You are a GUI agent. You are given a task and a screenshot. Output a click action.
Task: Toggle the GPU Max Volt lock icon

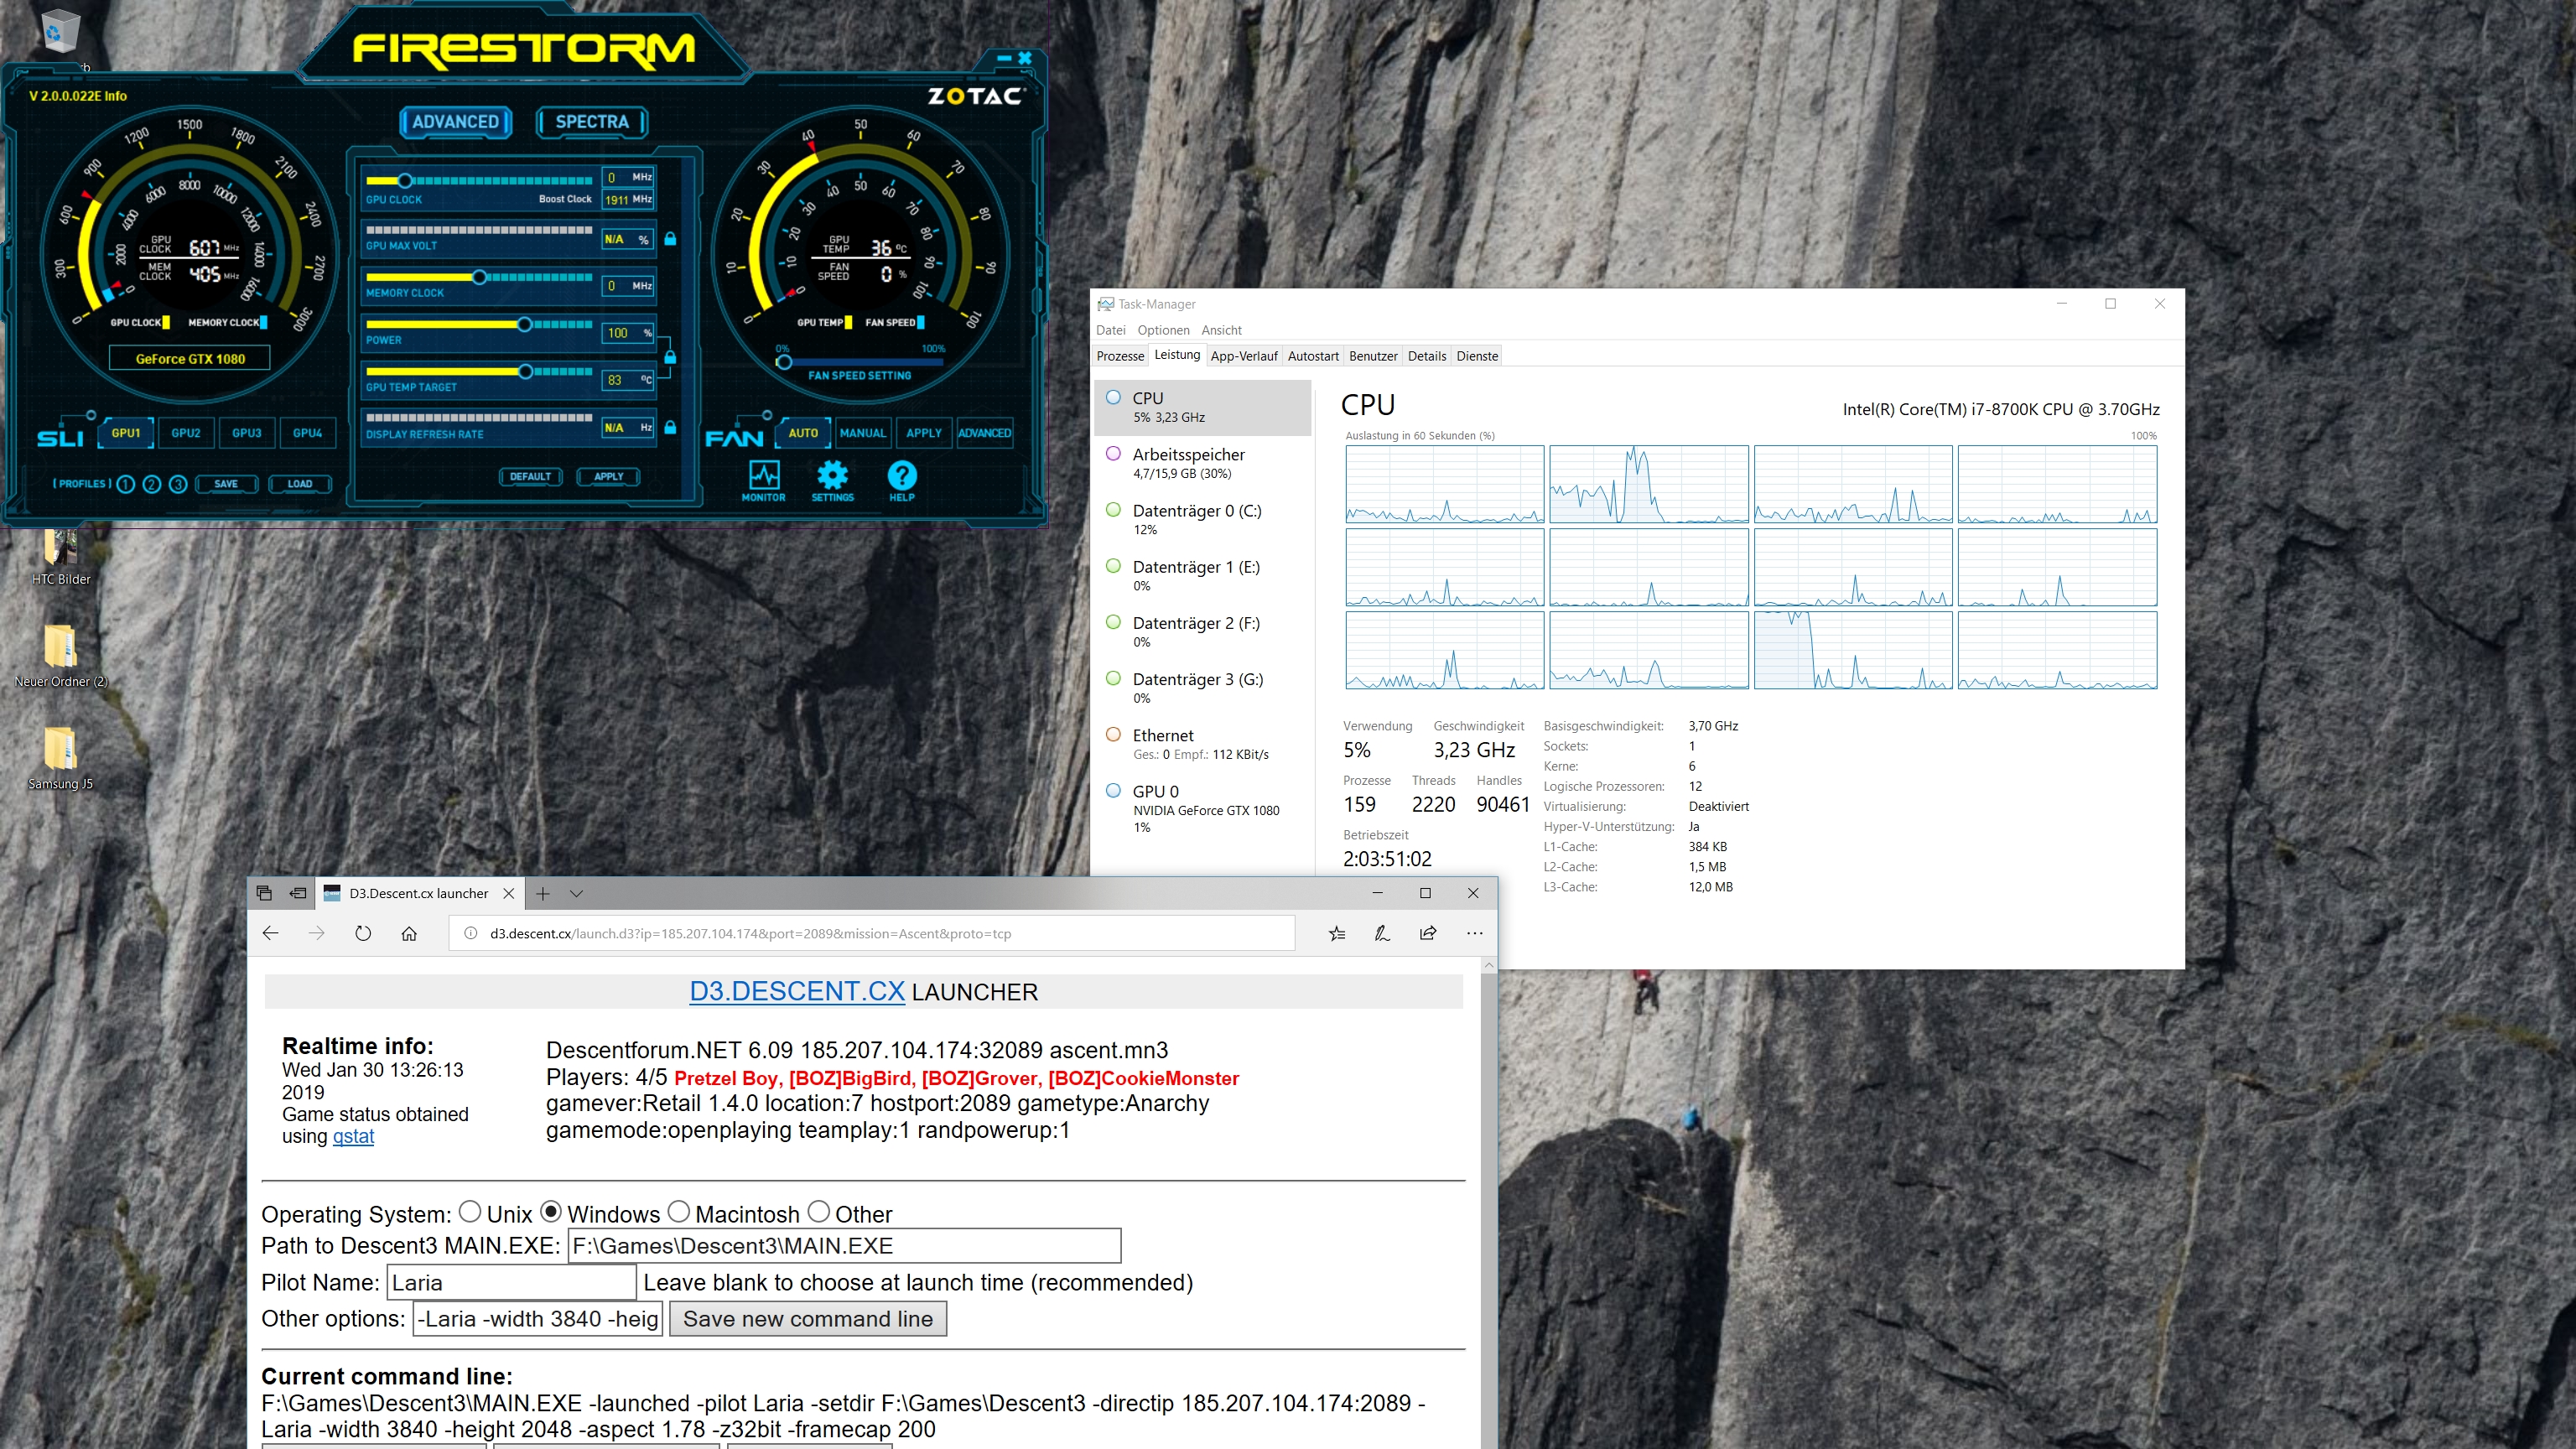click(x=671, y=239)
